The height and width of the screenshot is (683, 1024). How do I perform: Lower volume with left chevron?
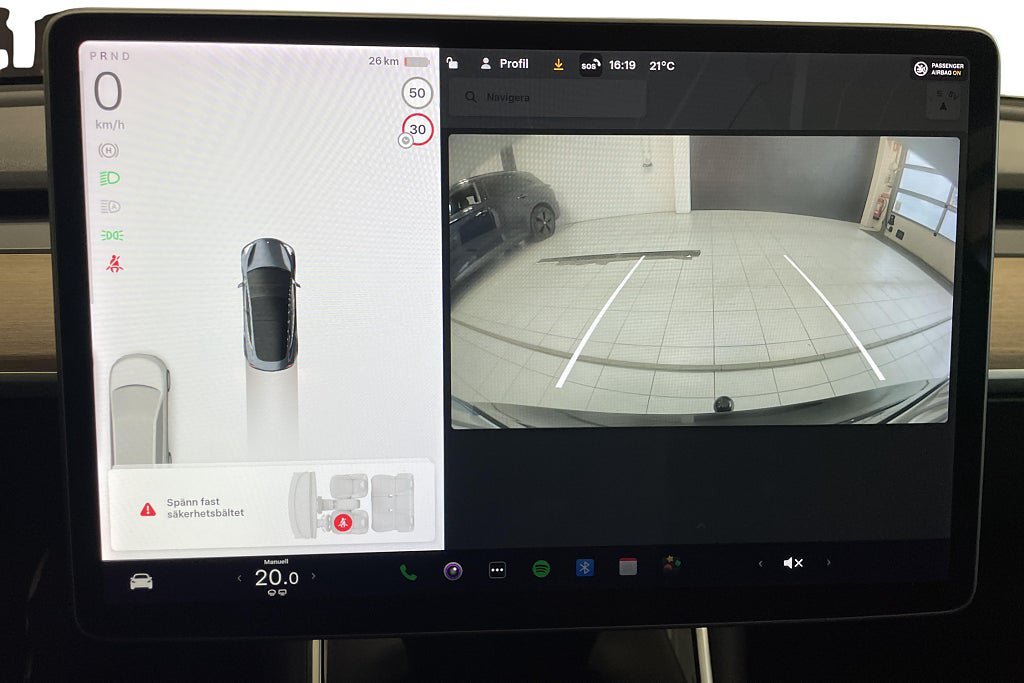760,564
